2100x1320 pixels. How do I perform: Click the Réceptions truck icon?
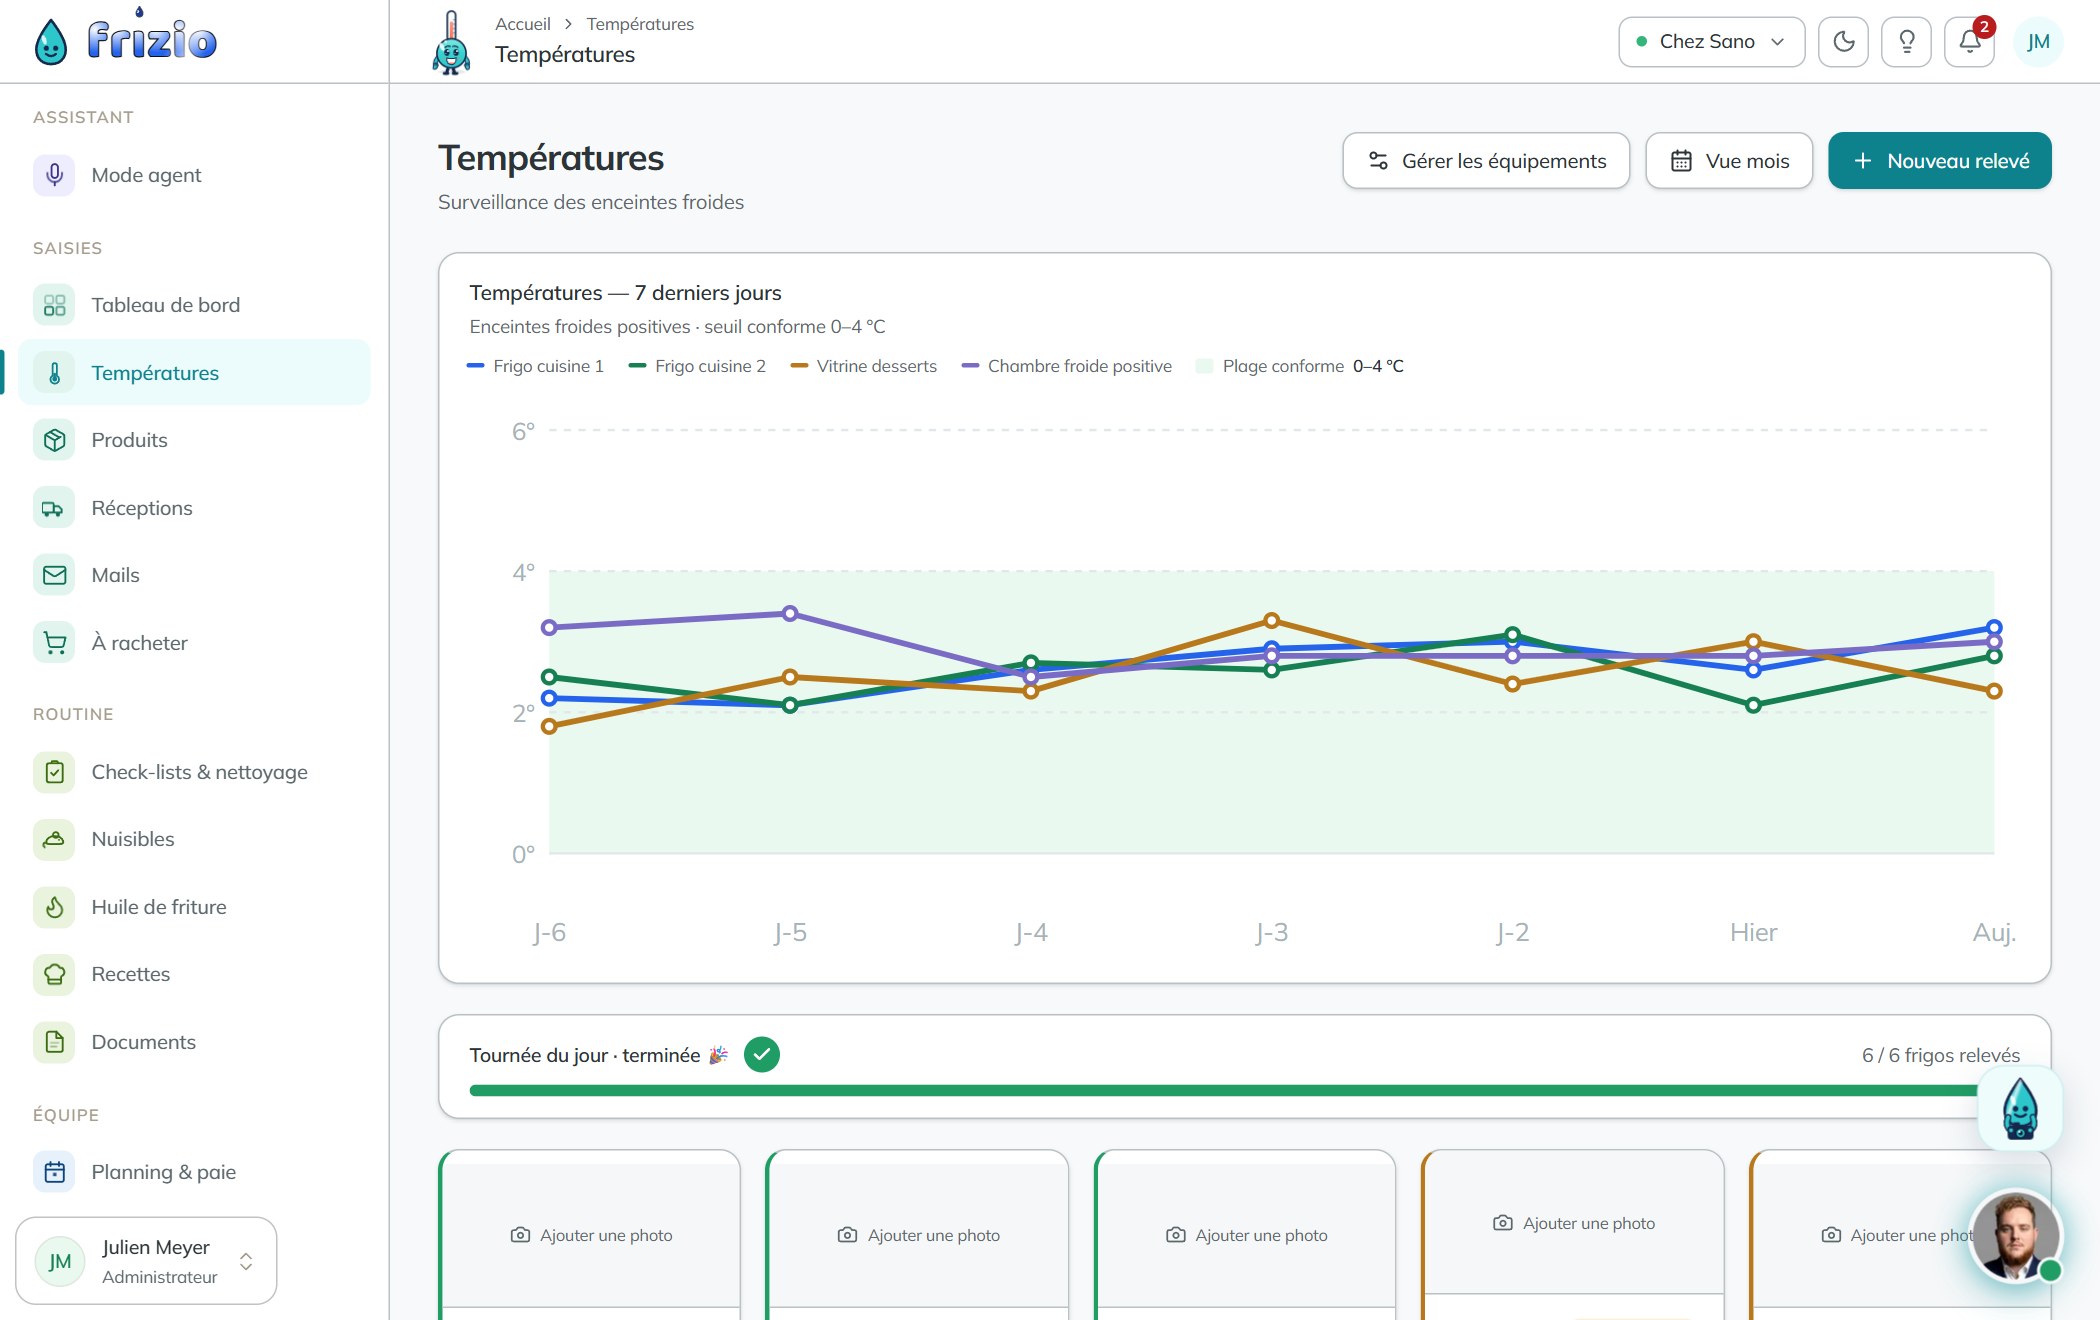pos(54,508)
